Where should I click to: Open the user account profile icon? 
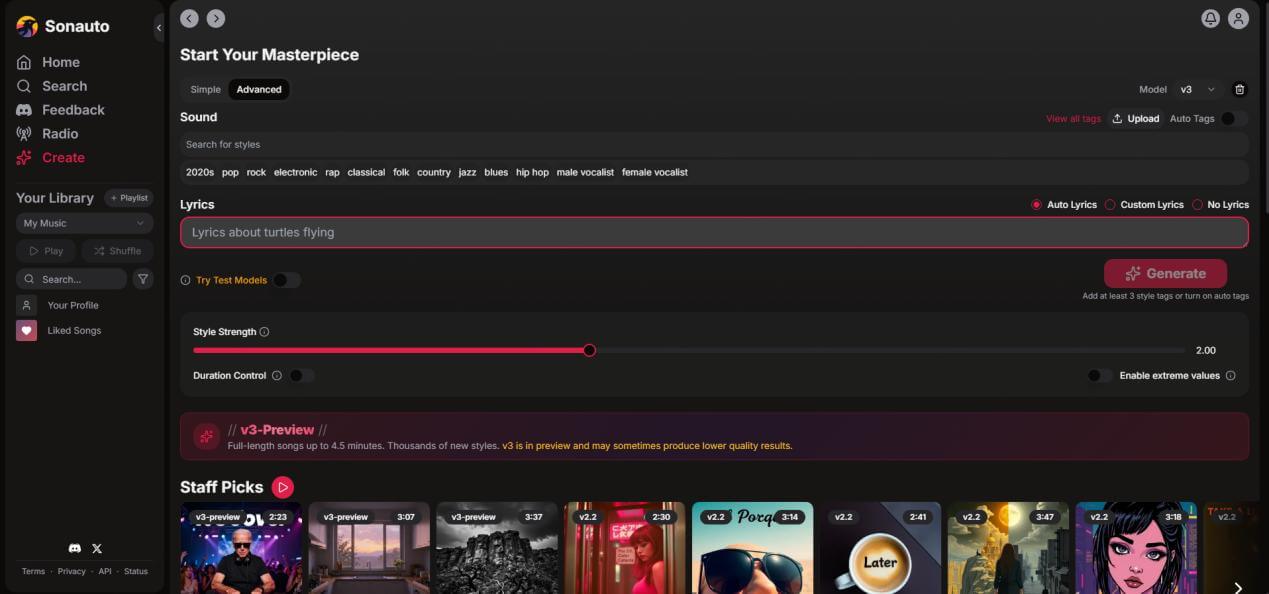point(1238,19)
